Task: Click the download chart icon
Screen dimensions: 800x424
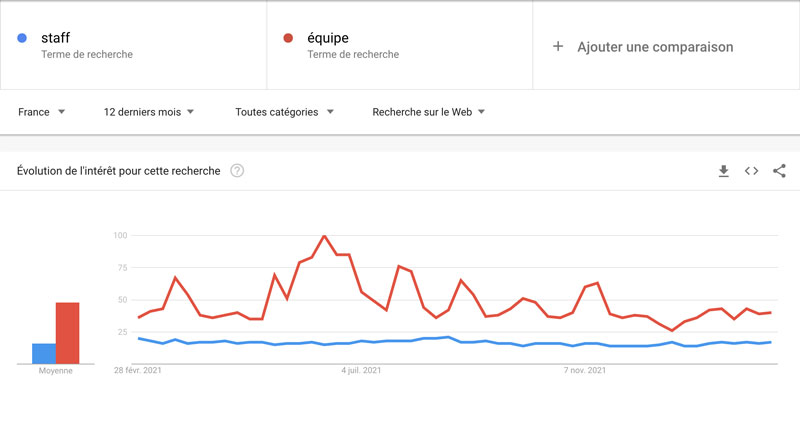Action: (x=724, y=171)
